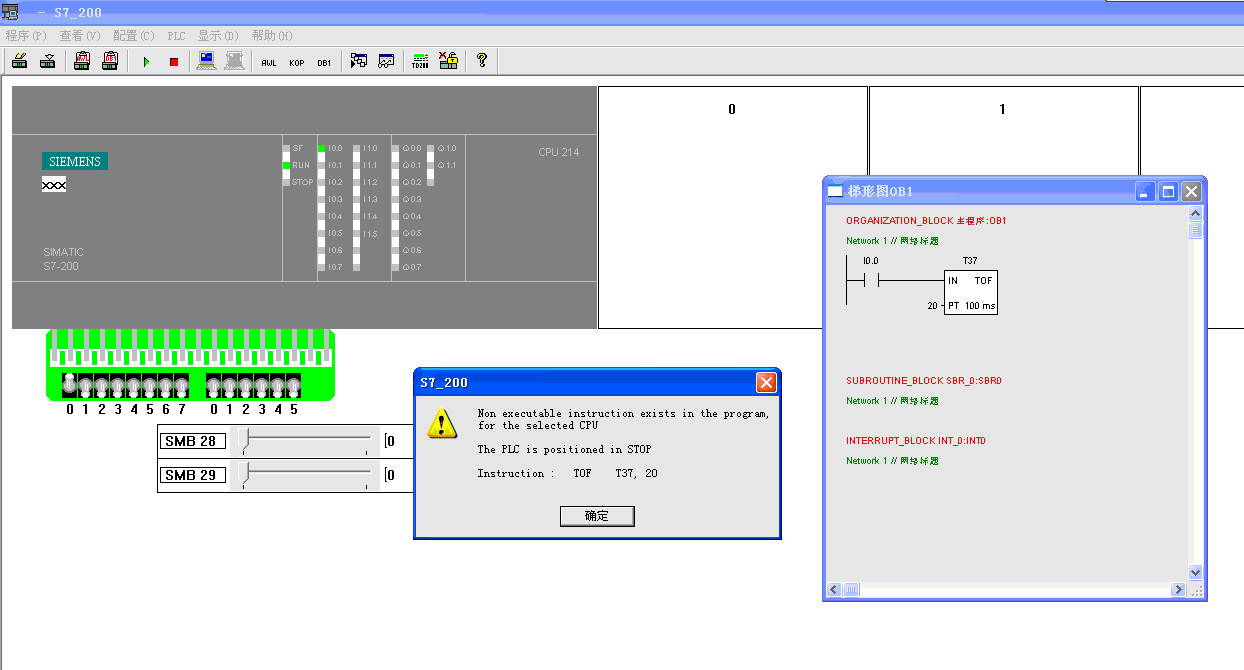
Task: Open the AWL statement list view
Action: click(269, 62)
